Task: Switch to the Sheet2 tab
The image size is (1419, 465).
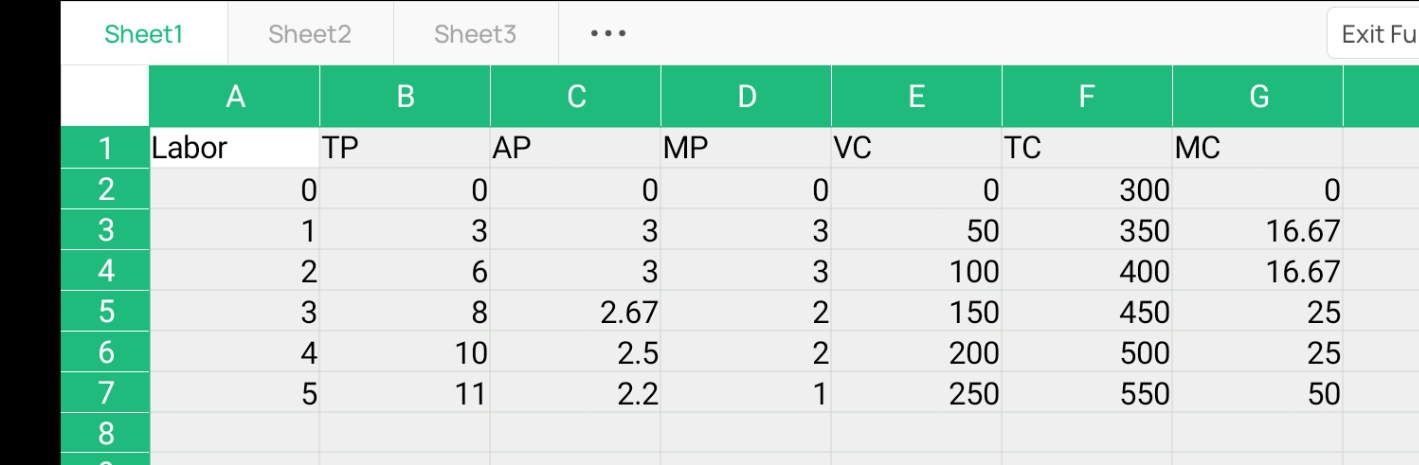Action: pyautogui.click(x=310, y=34)
